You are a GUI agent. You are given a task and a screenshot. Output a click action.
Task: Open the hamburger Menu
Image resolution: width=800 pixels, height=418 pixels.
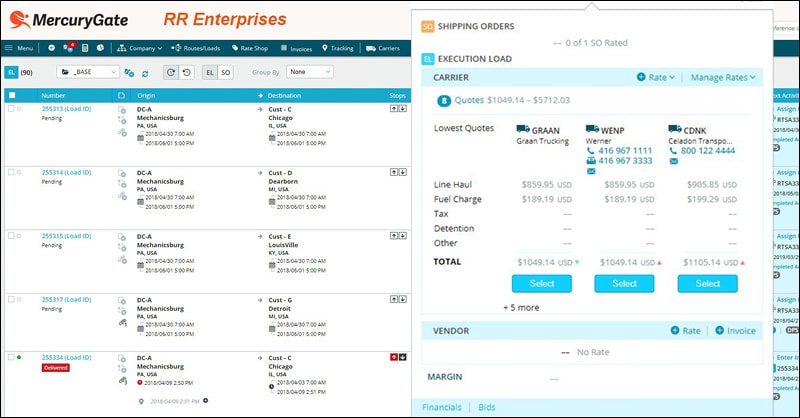(x=19, y=48)
